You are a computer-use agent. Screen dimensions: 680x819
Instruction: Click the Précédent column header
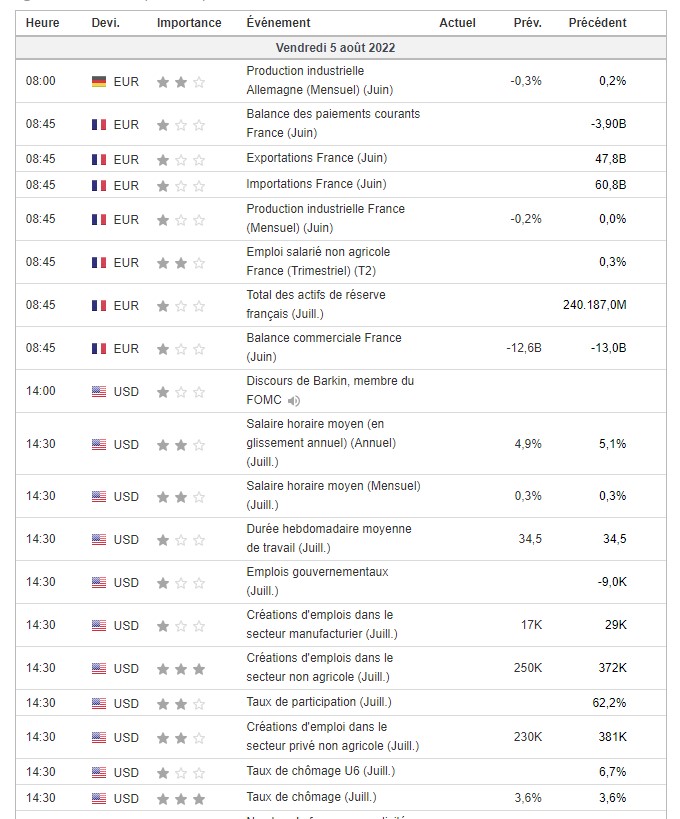(x=597, y=23)
